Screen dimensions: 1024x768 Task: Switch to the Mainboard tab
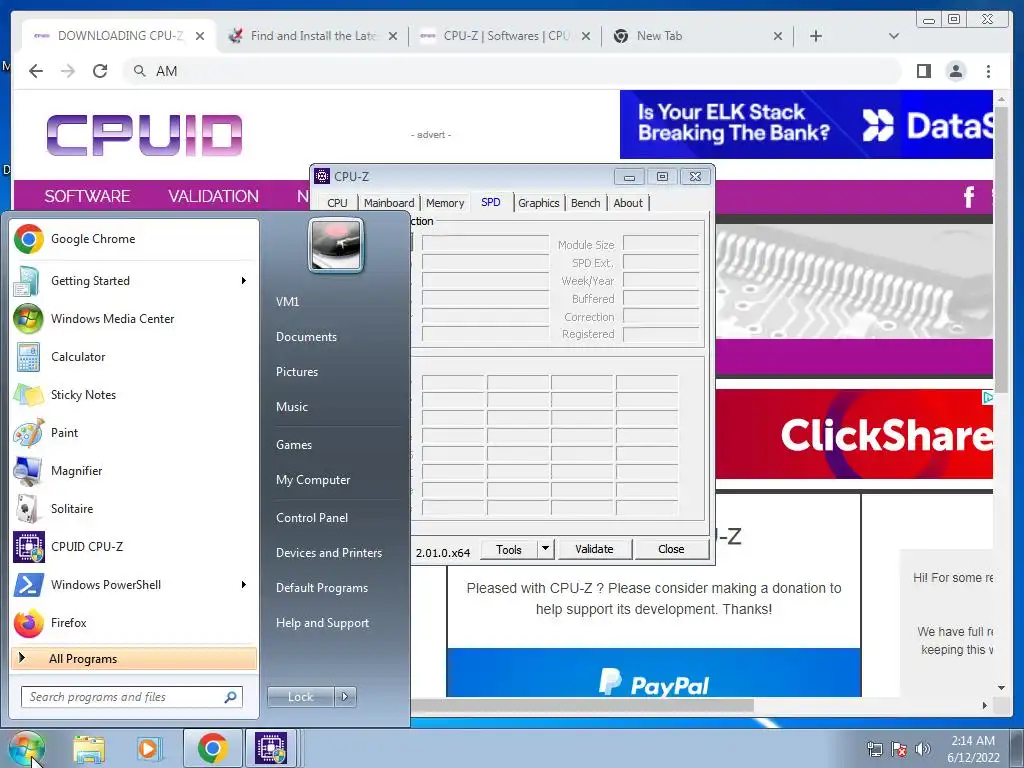click(389, 203)
